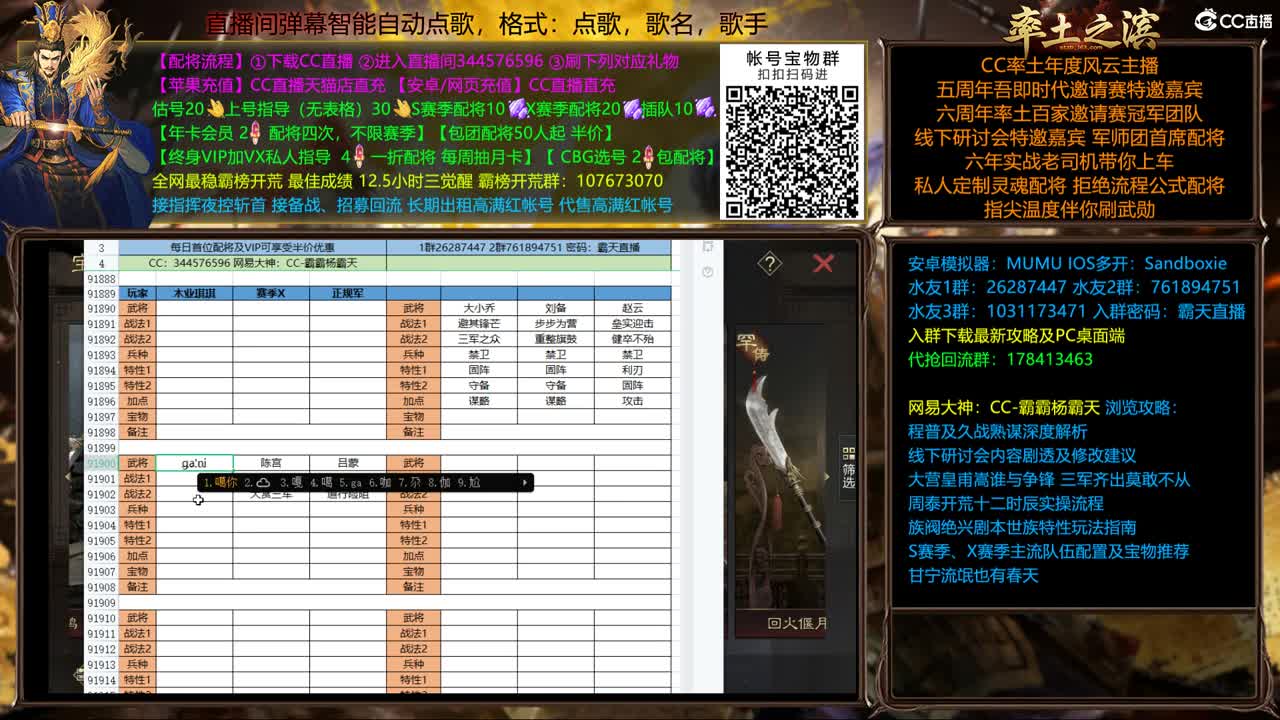
Task: Pick IME candidate 3.嘎
Action: pos(291,483)
